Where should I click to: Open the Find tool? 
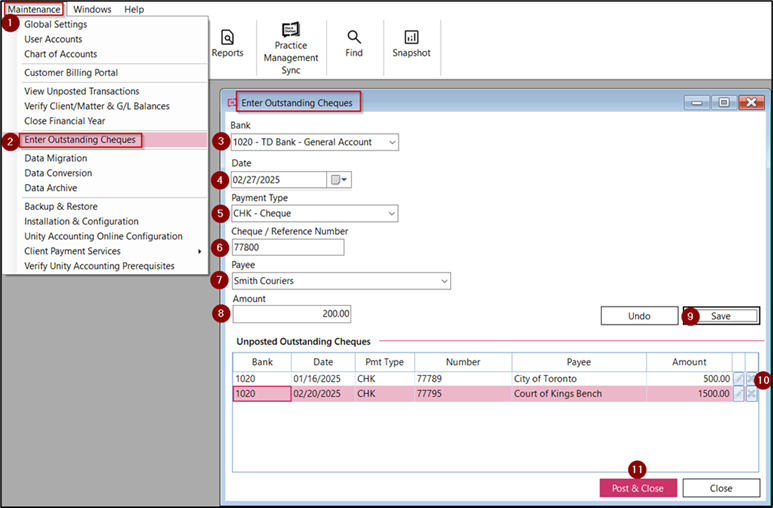point(354,43)
